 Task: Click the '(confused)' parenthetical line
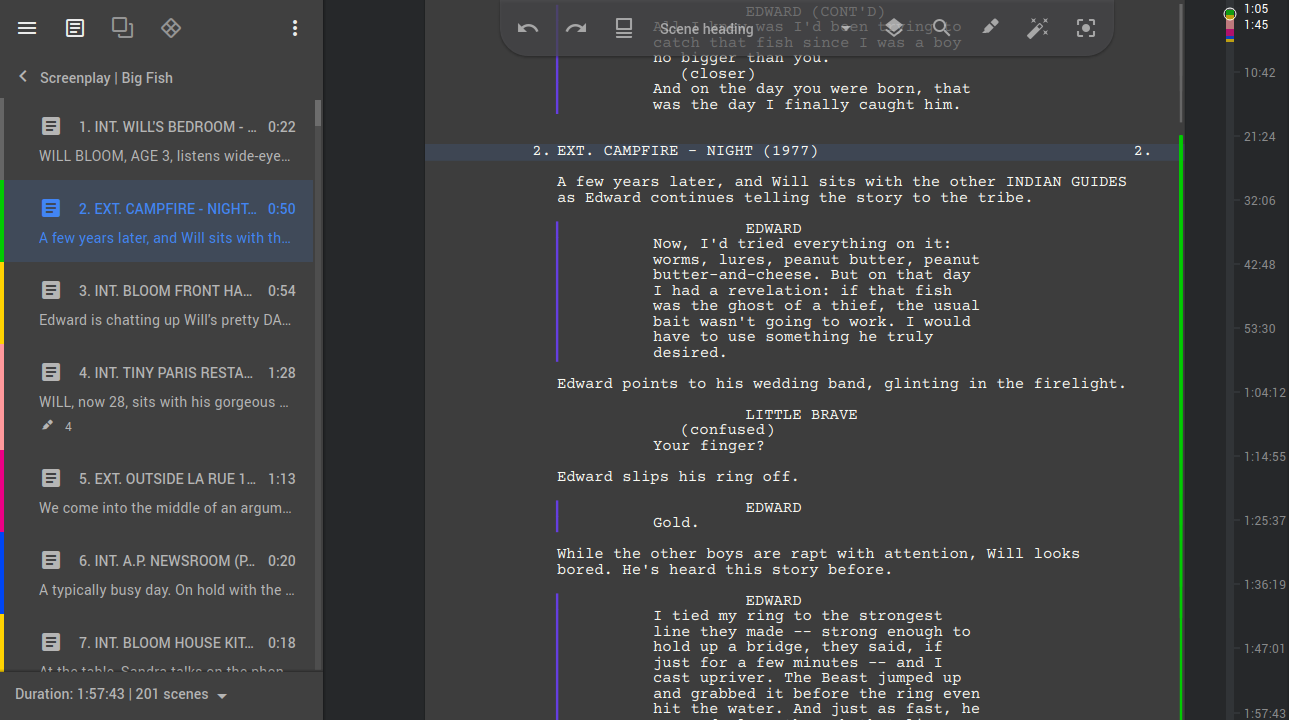[x=727, y=430]
